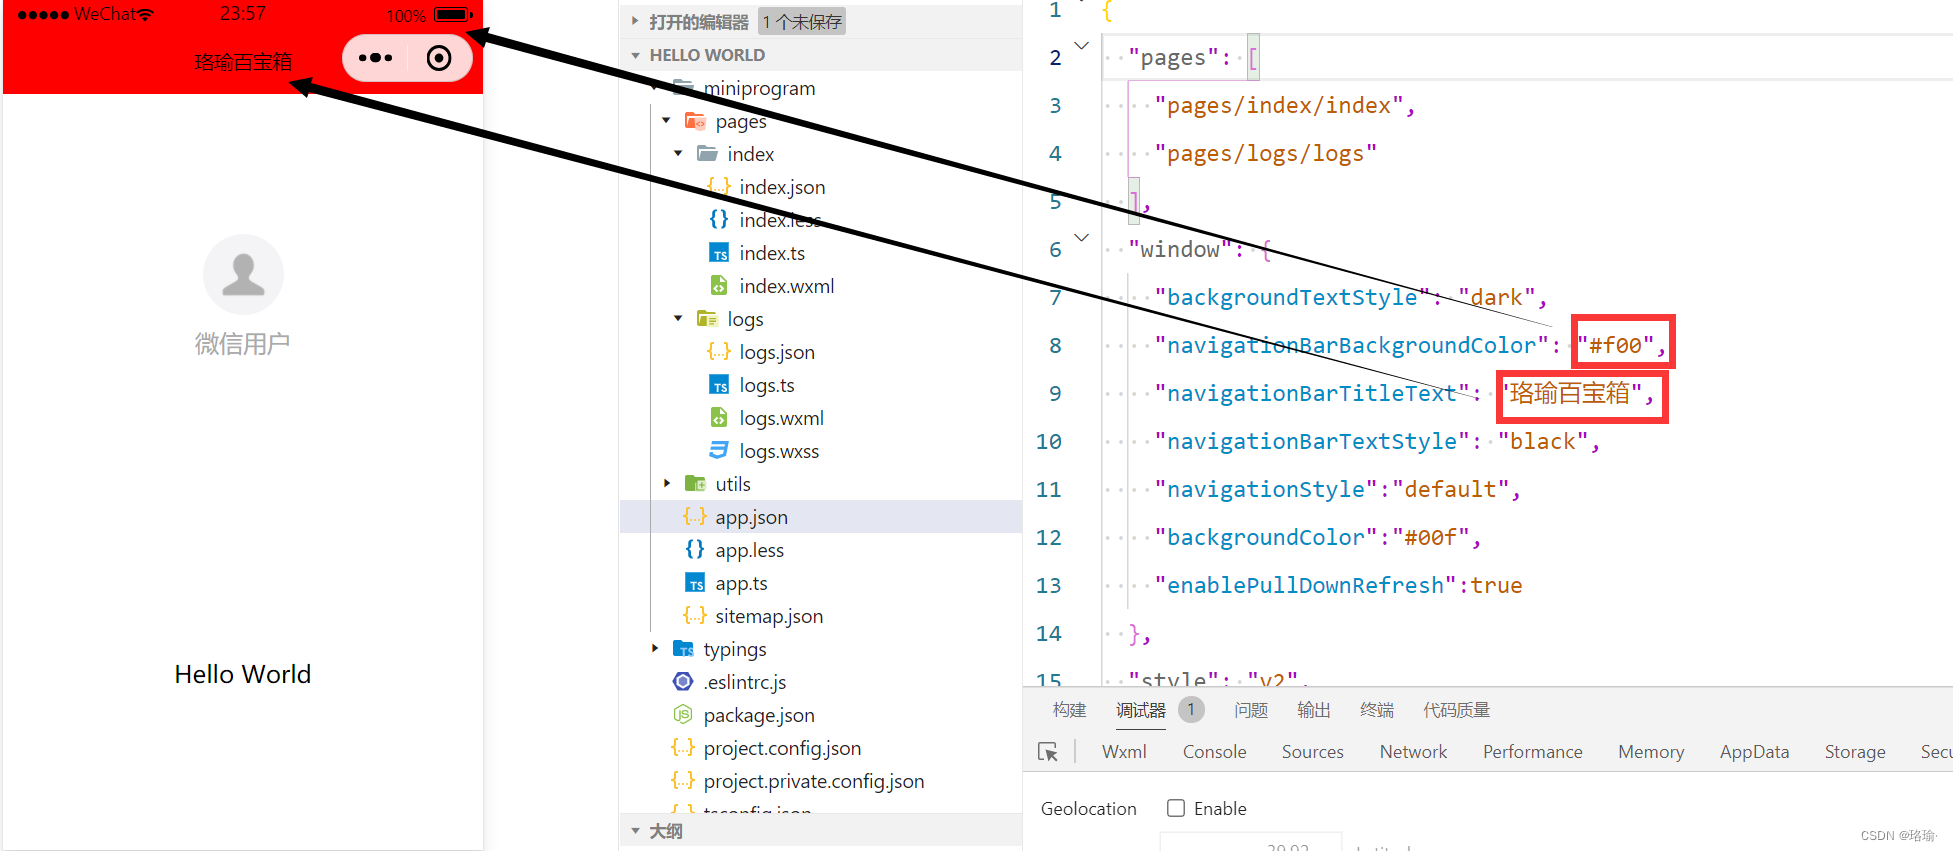Click the typings folder icon
The image size is (1953, 851).
pos(683,649)
